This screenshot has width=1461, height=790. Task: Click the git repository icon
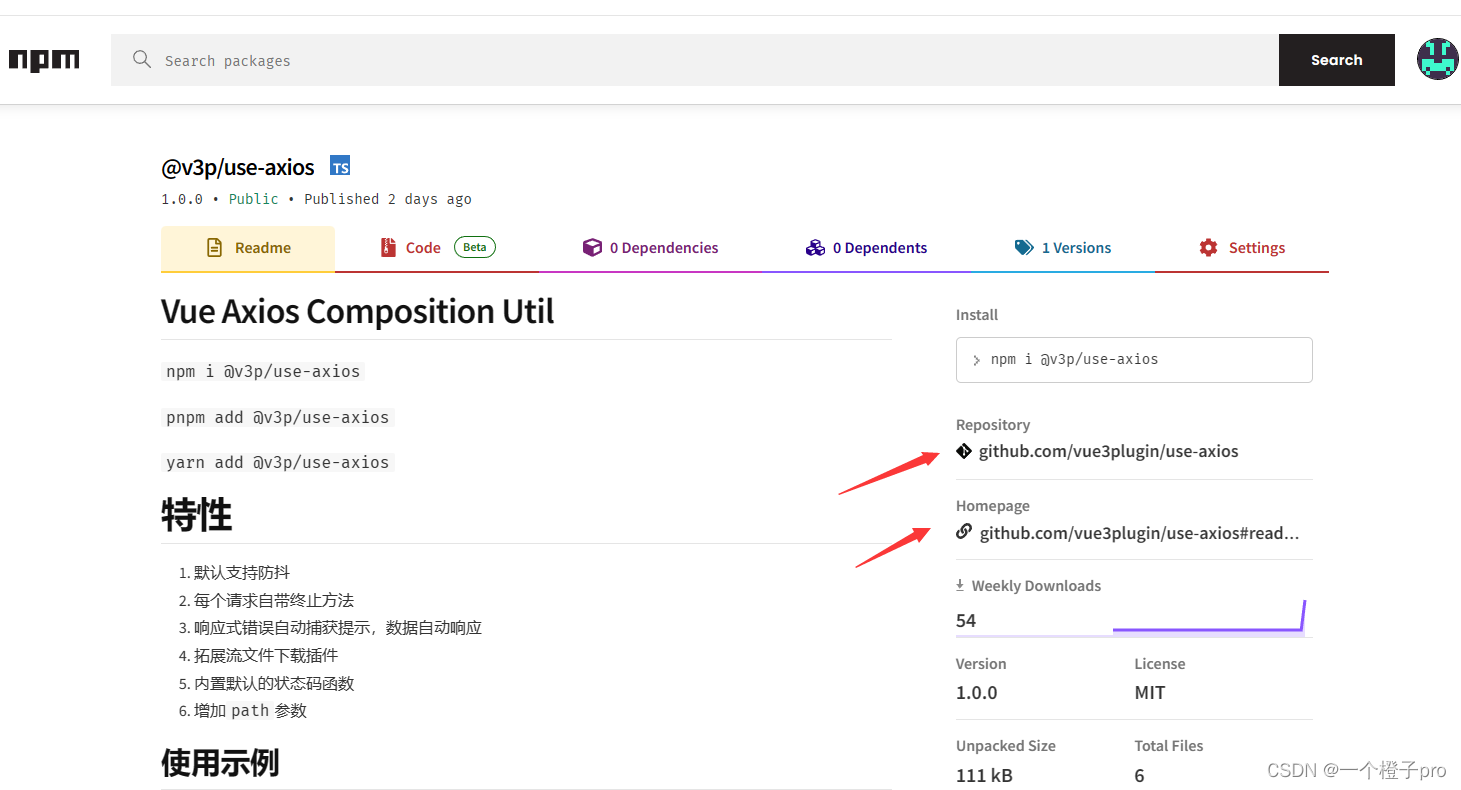pos(964,451)
